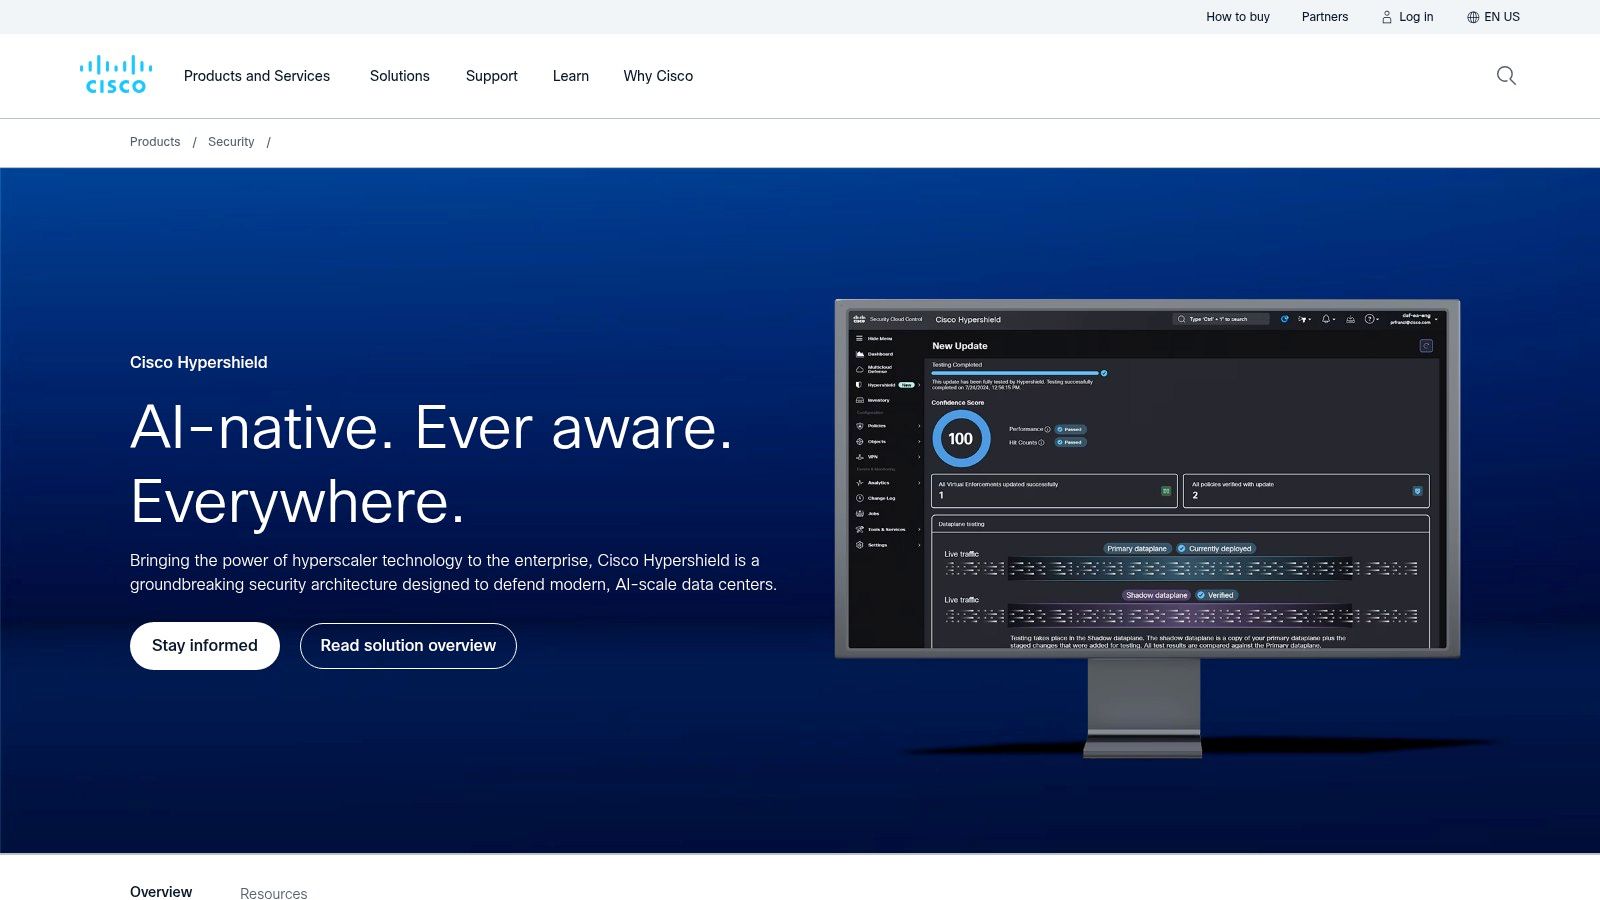
Task: Open the Why Cisco menu
Action: pos(658,76)
